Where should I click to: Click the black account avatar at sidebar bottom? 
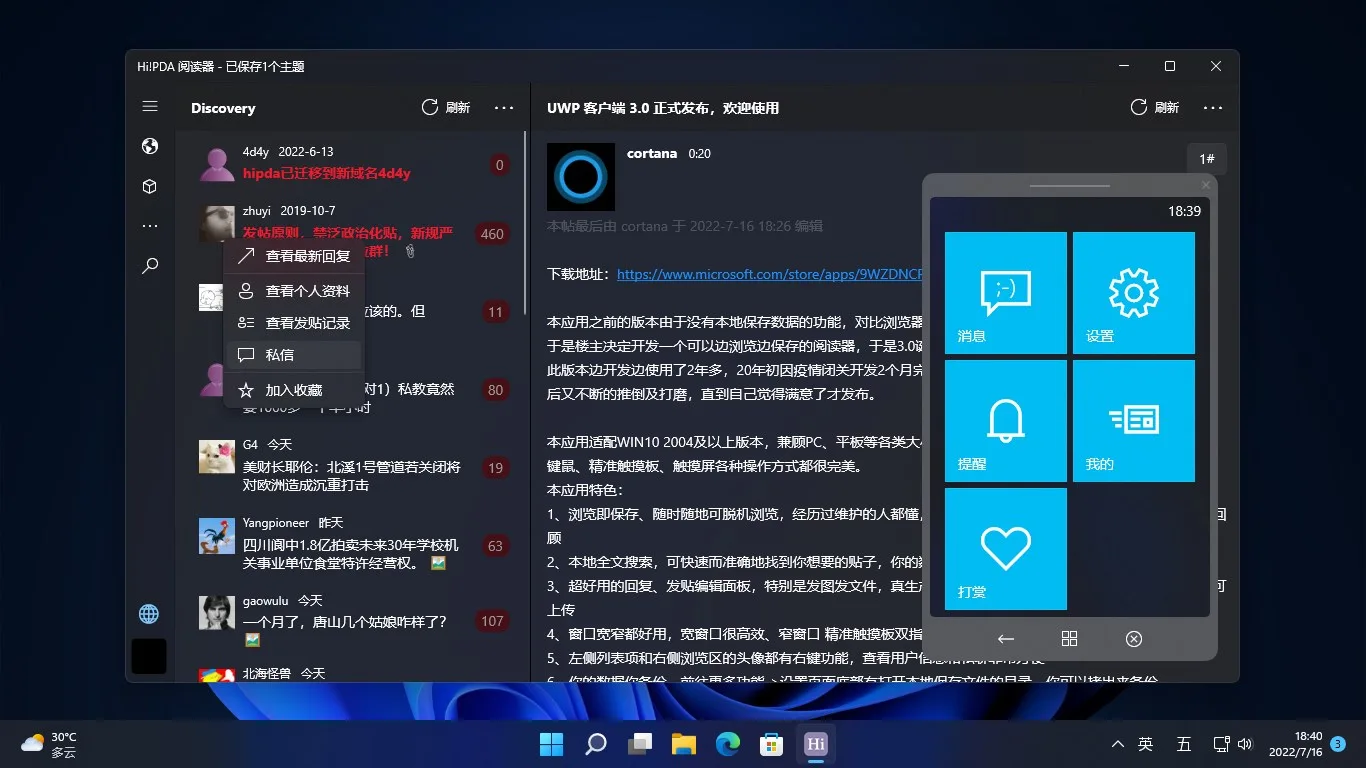149,656
